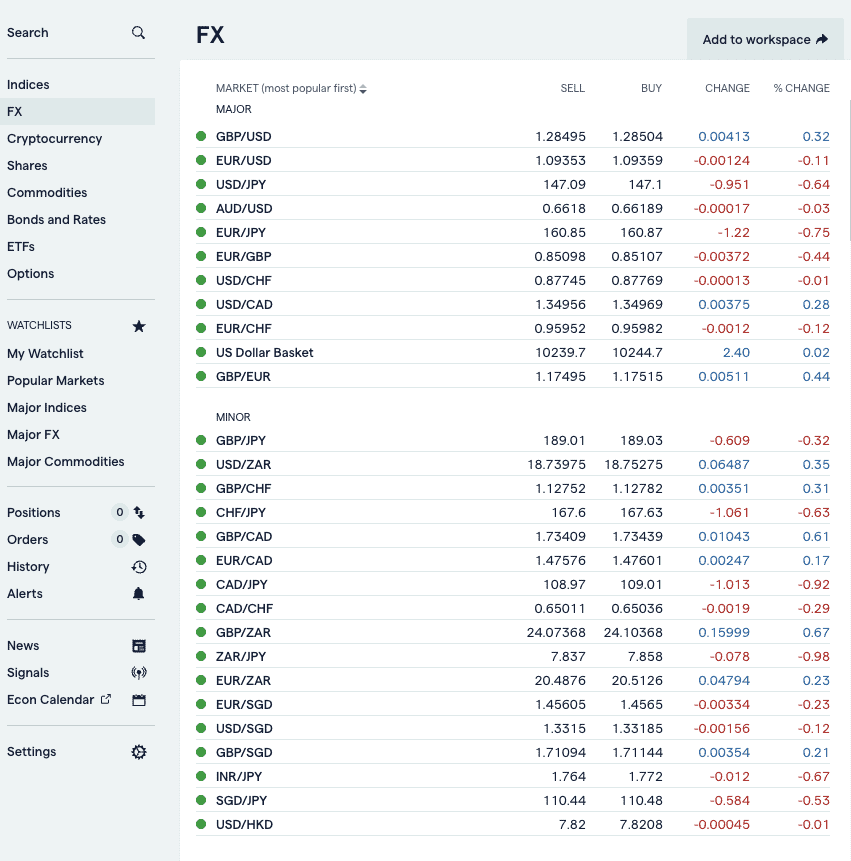Open the Settings gear icon
Viewport: 851px width, 861px height.
coord(139,752)
